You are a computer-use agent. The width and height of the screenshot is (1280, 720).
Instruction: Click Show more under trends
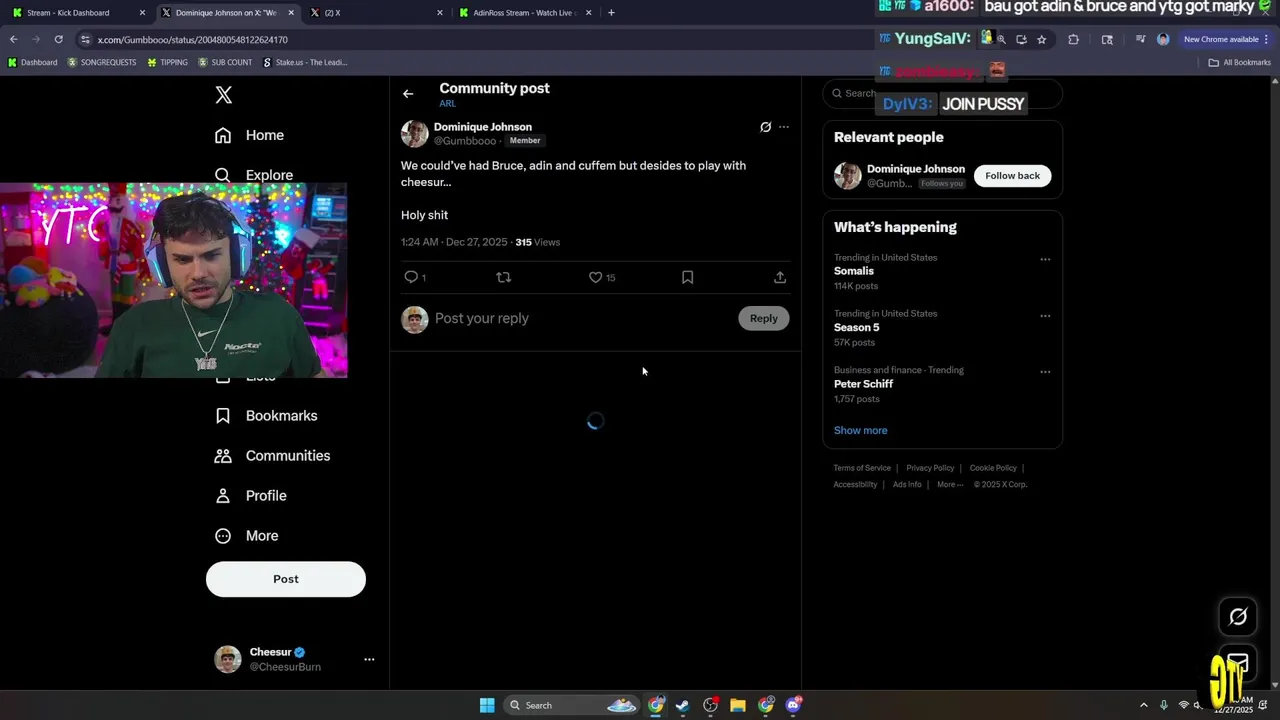(861, 430)
